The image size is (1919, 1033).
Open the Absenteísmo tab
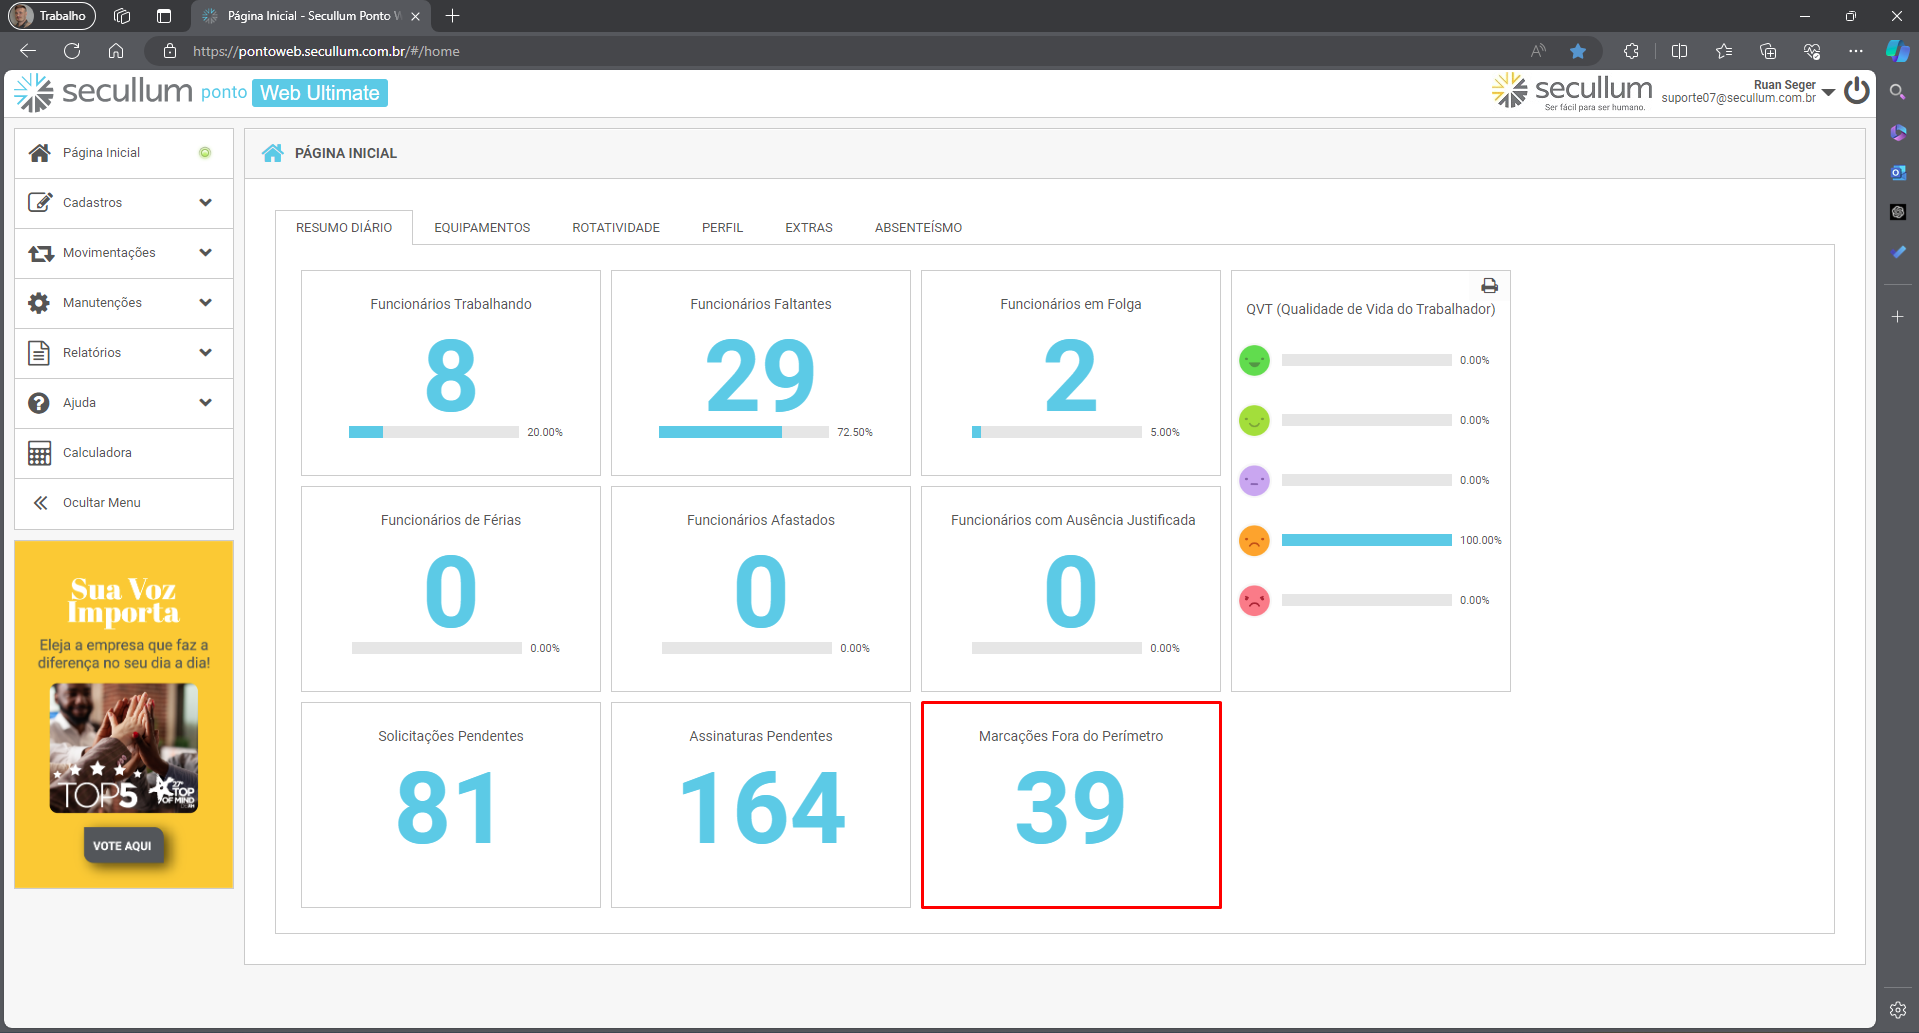918,228
